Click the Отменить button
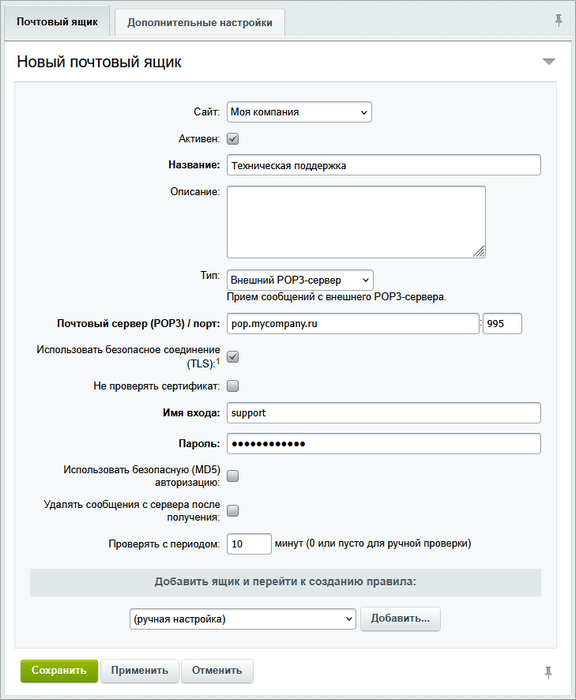Viewport: 576px width, 700px height. coord(217,671)
